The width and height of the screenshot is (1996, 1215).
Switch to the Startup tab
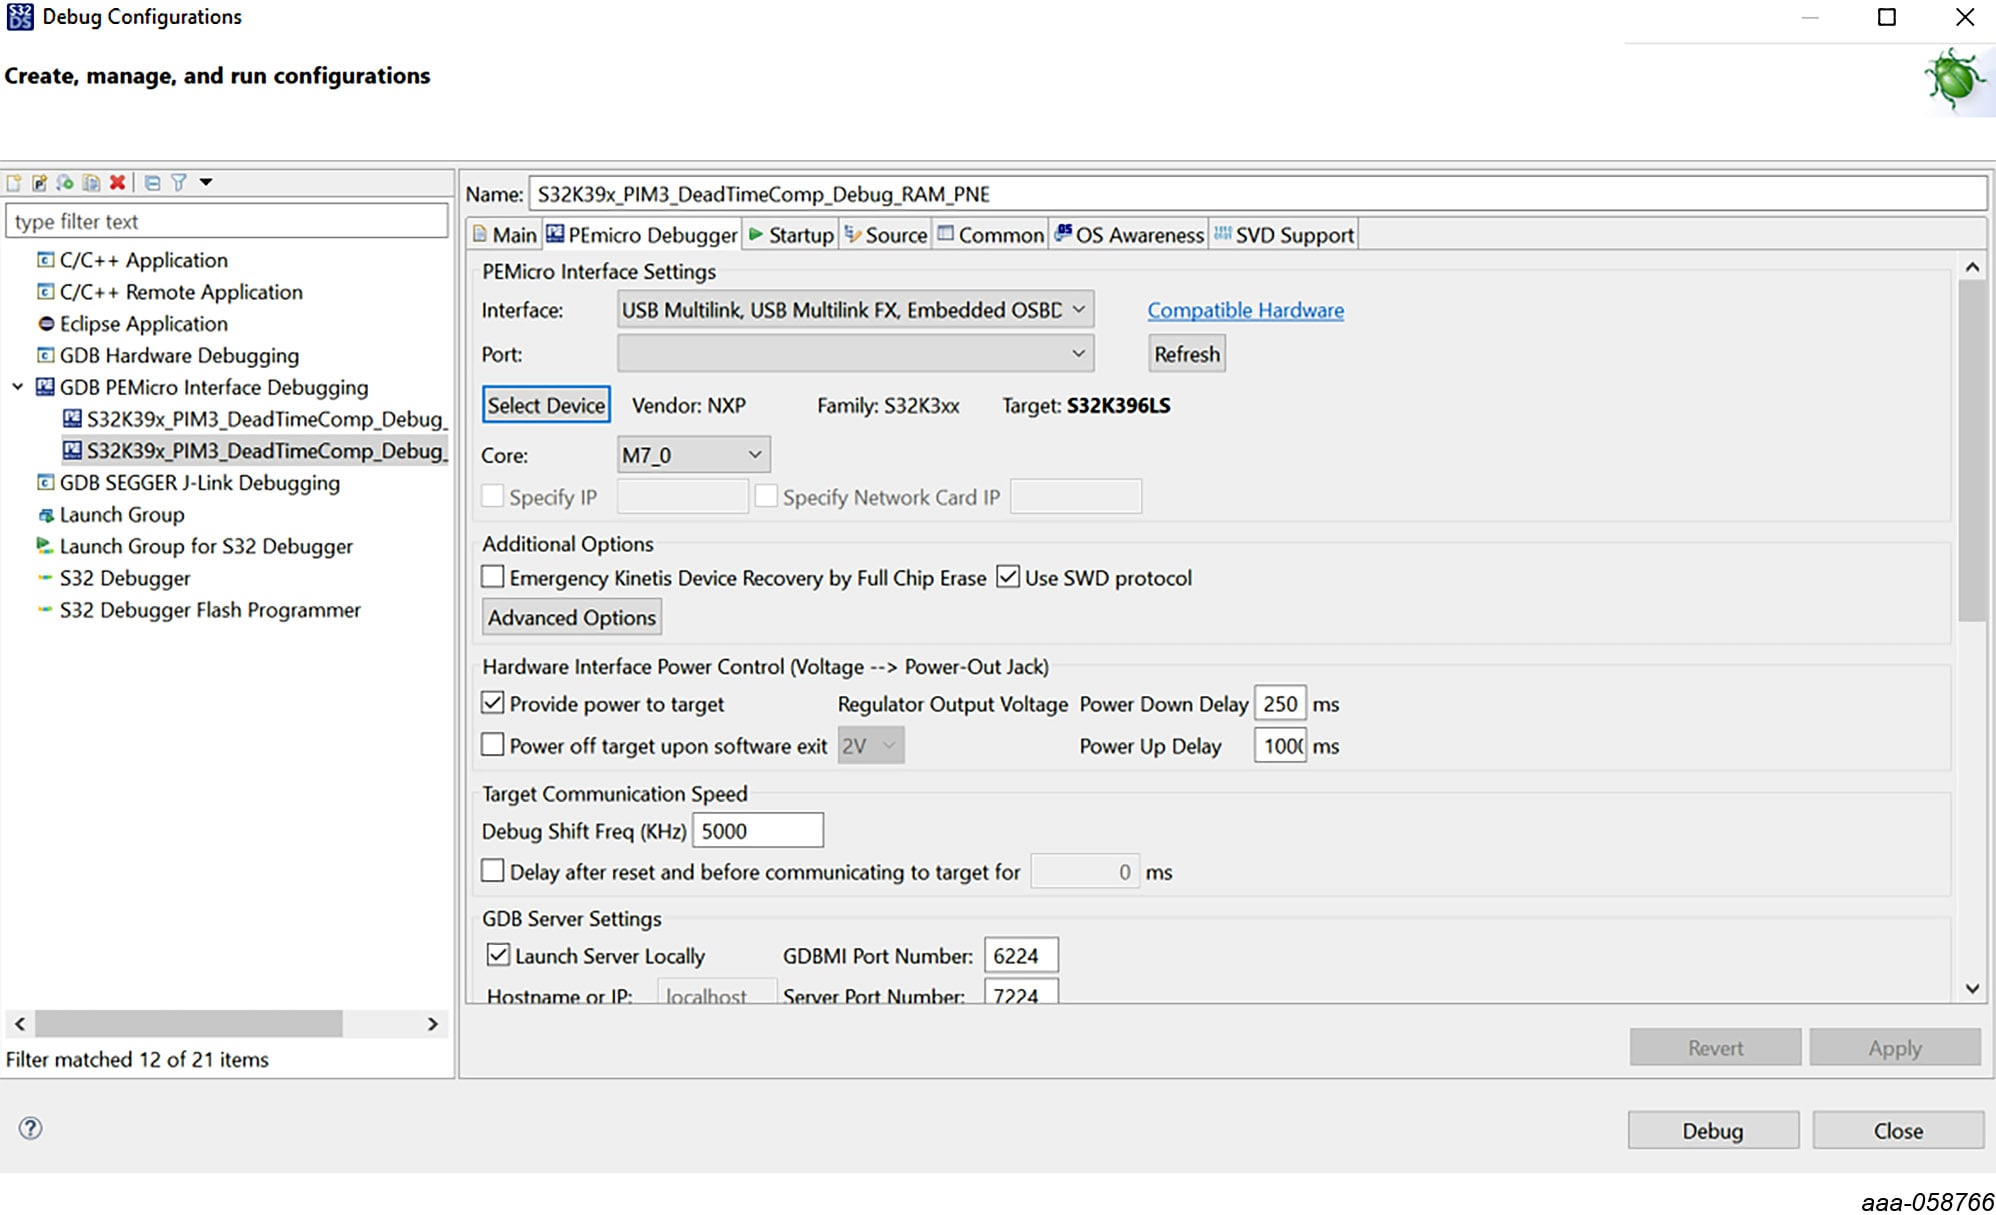797,234
